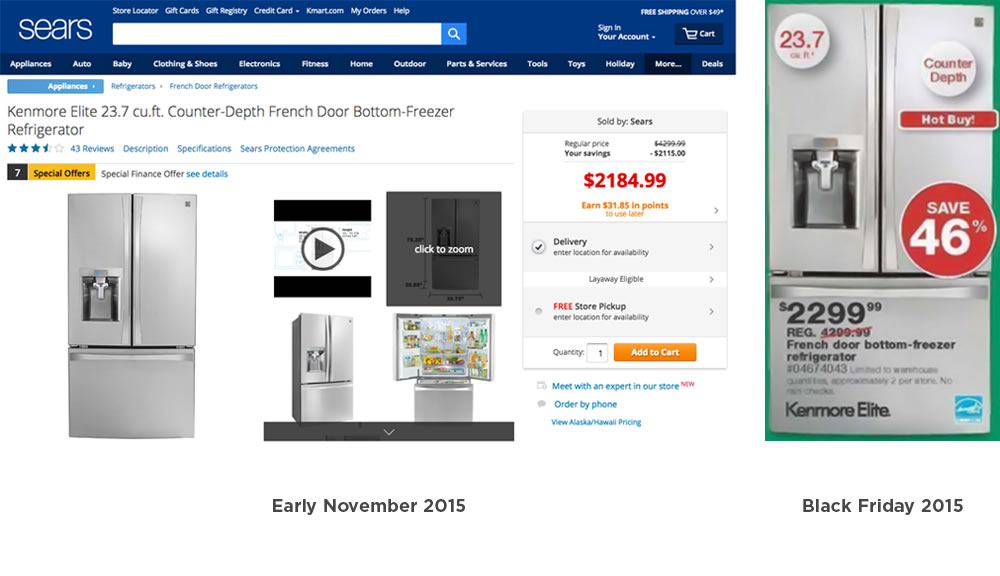This screenshot has width=1000, height=576.
Task: Click the Meet with an expert calendar icon
Action: pos(541,385)
